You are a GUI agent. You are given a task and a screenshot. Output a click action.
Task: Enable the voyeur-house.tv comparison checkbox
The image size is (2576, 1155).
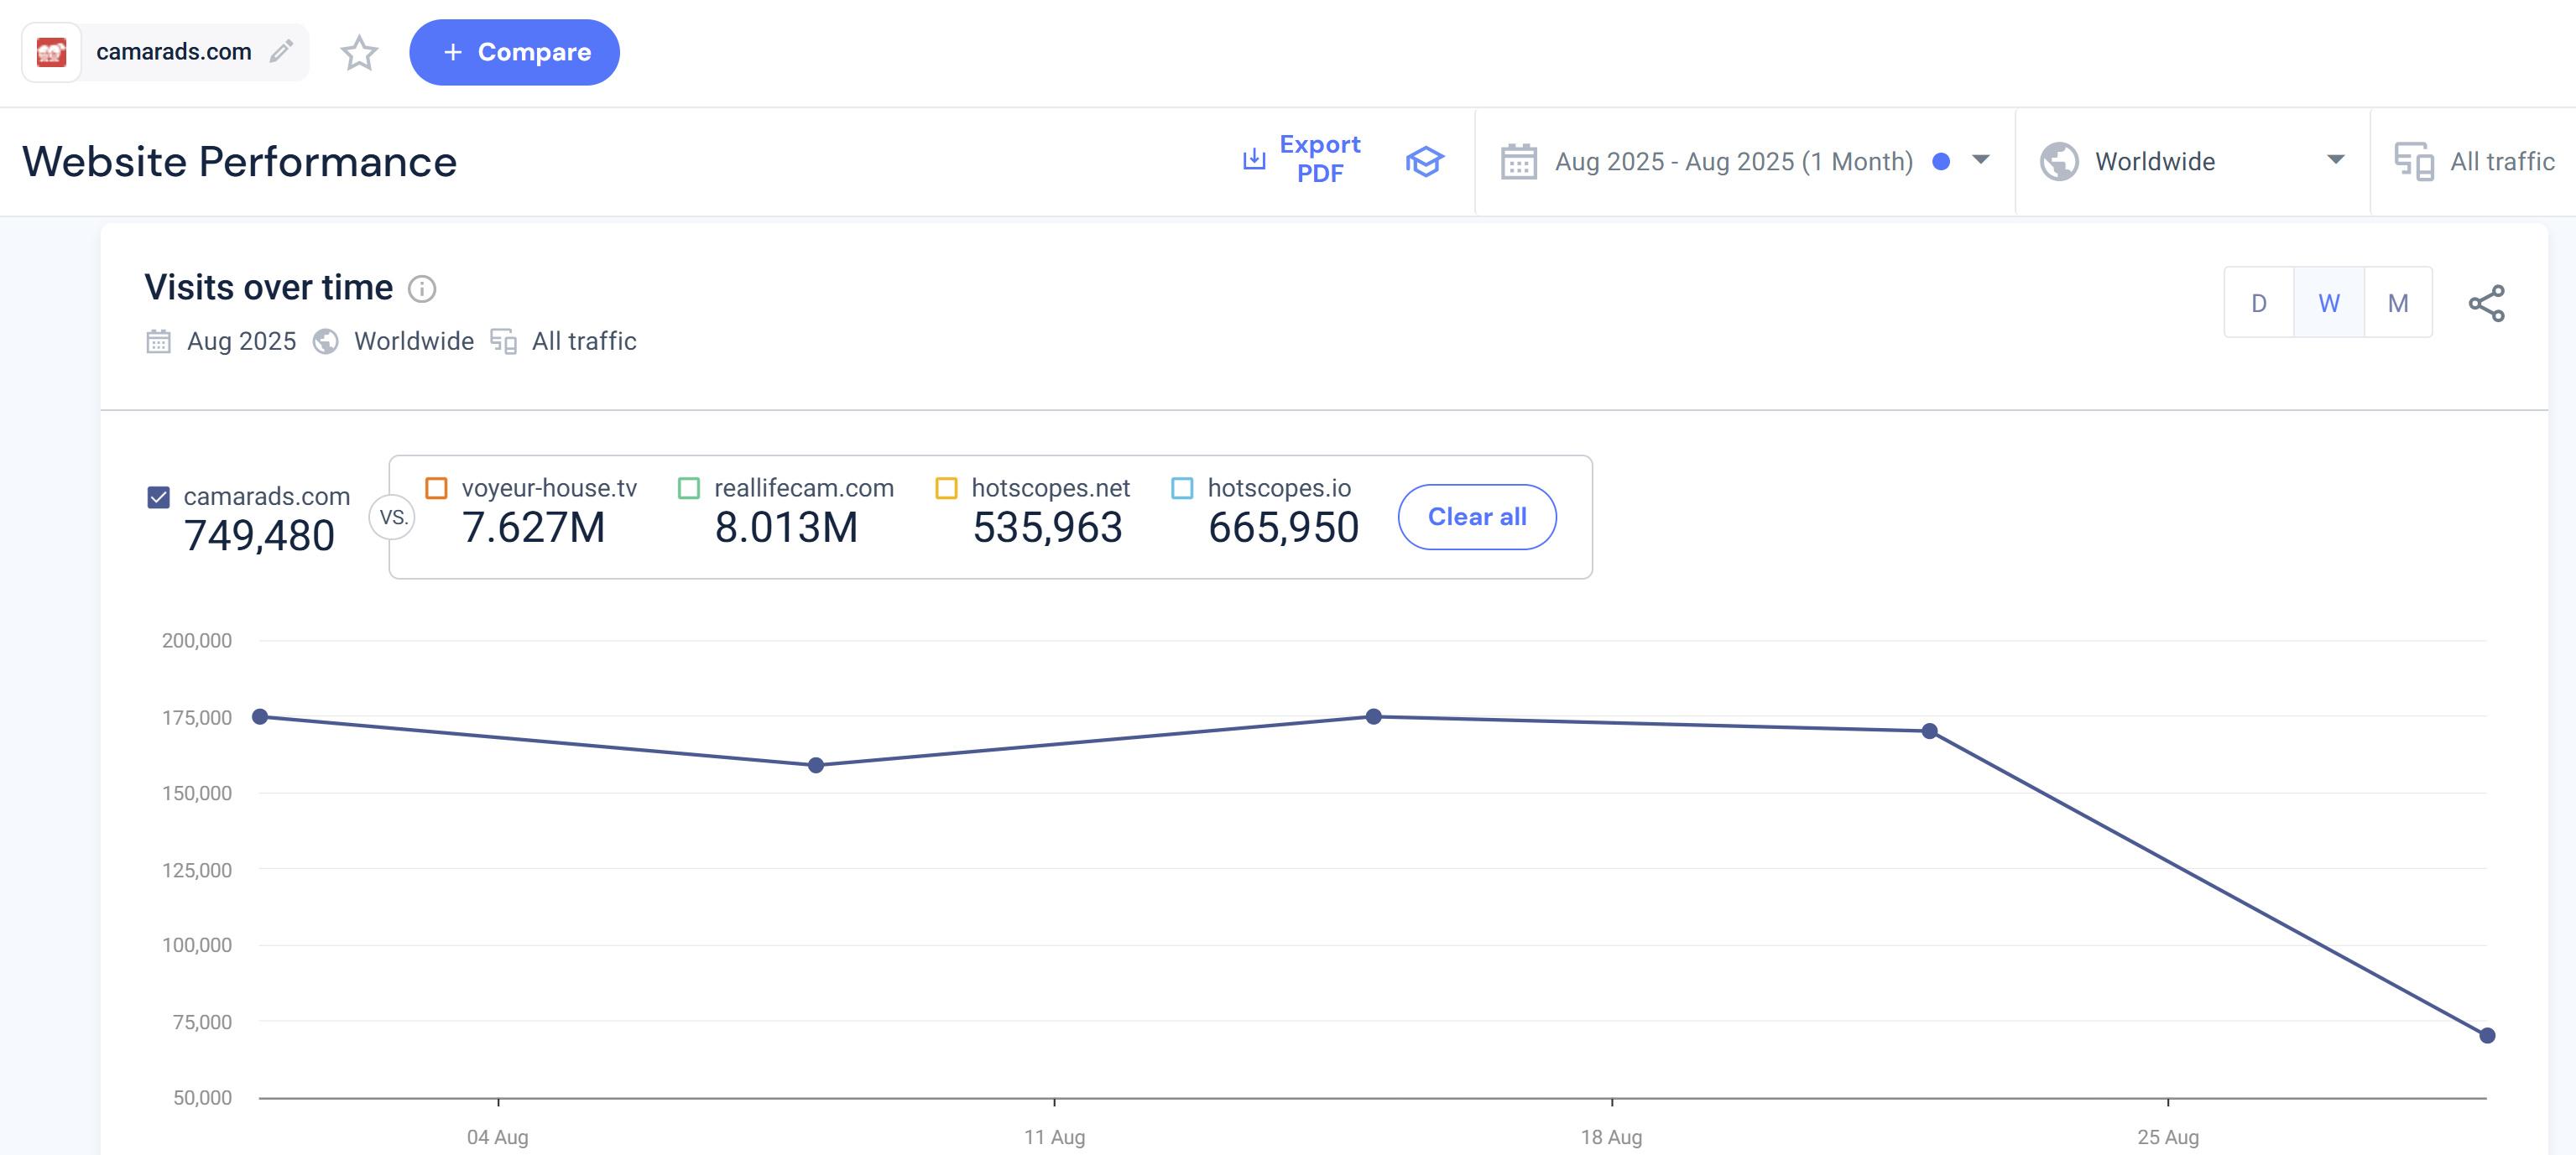tap(436, 488)
